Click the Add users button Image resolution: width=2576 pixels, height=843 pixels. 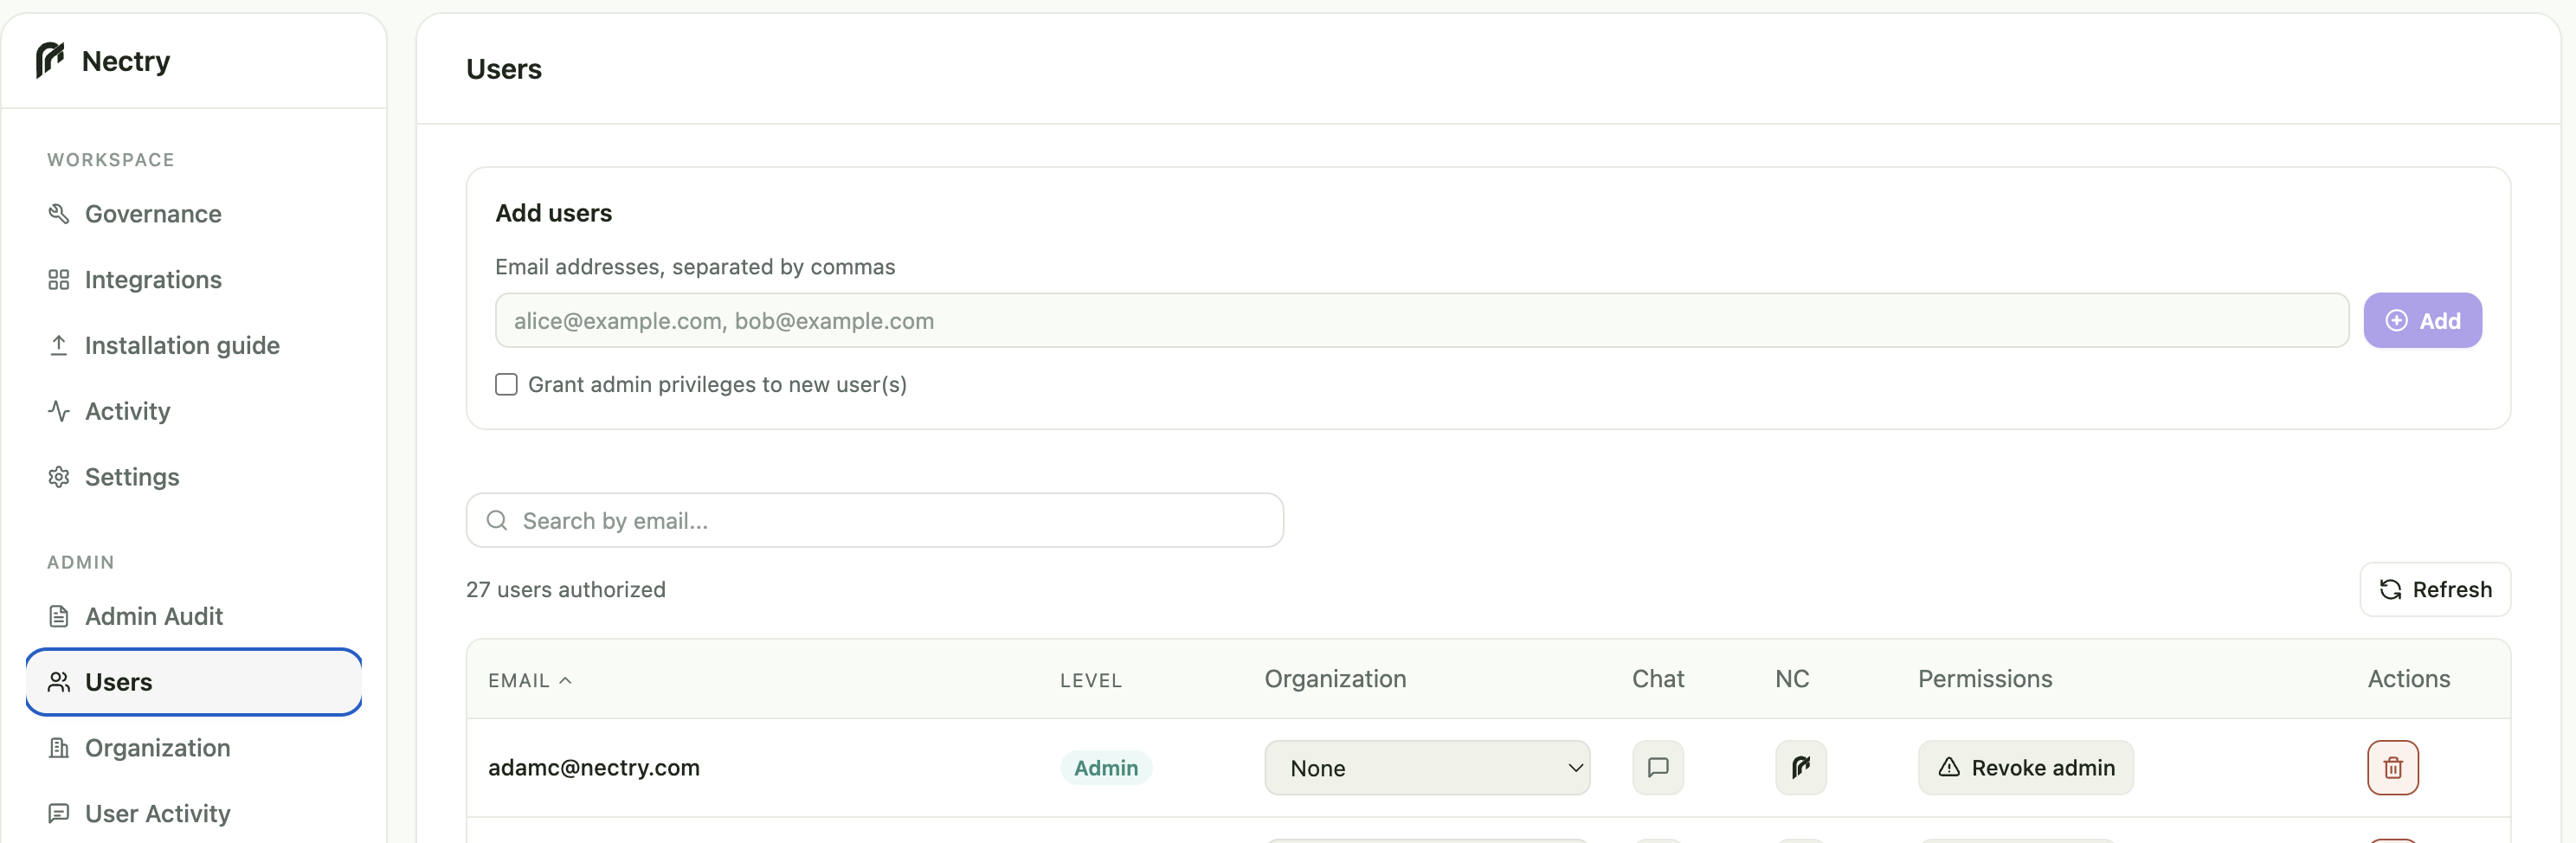(x=2422, y=321)
